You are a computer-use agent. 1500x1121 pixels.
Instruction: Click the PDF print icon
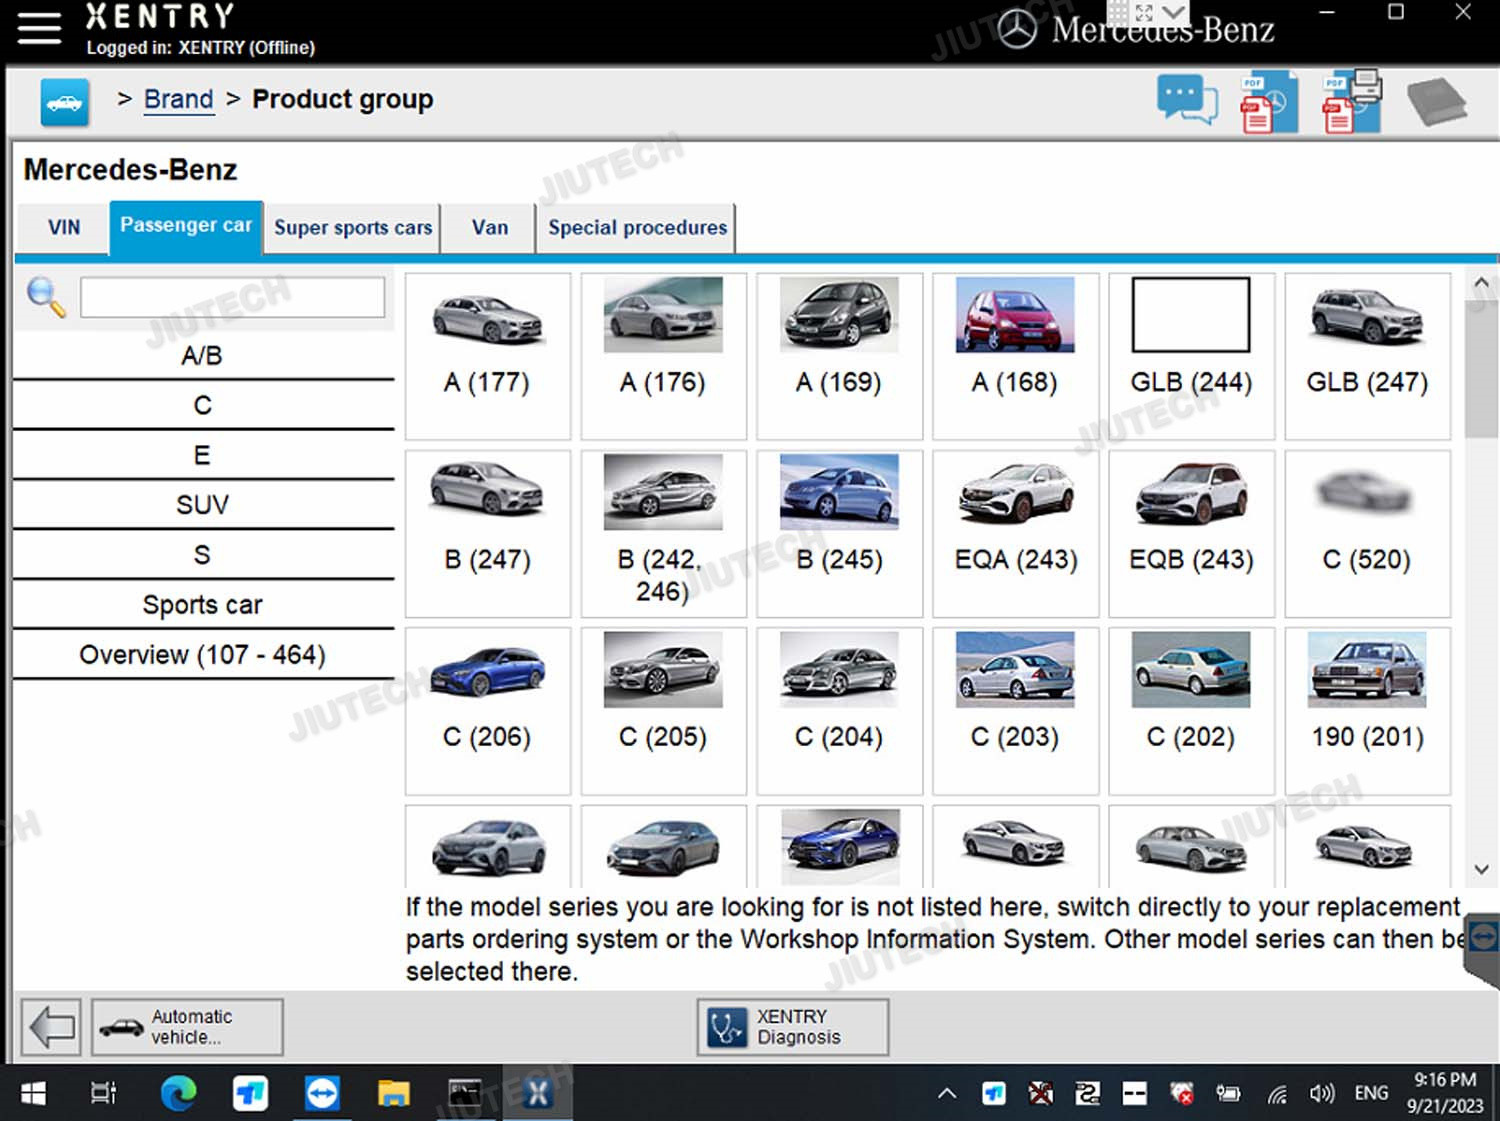coord(1351,101)
